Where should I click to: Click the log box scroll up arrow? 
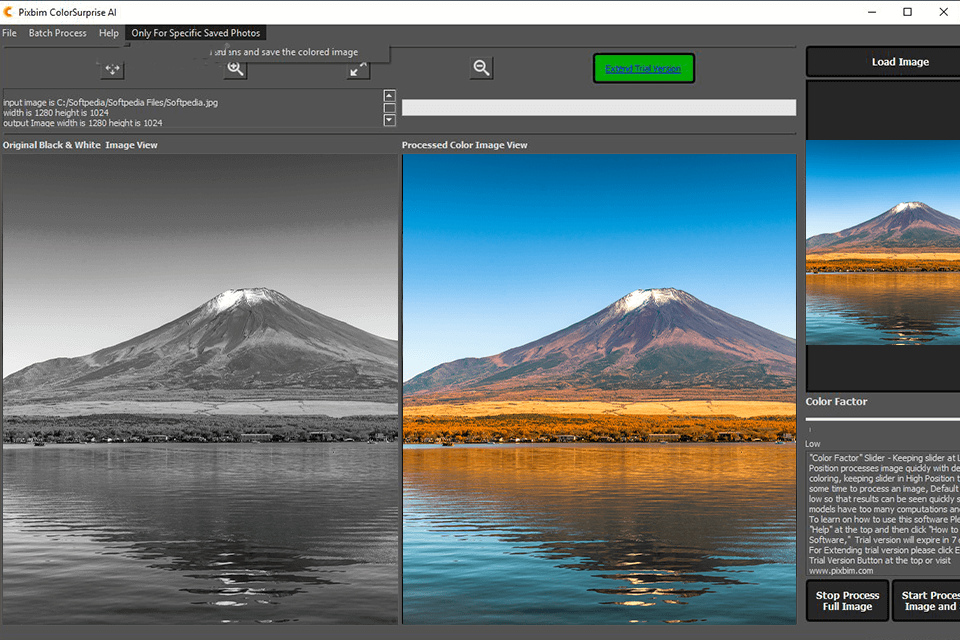click(389, 96)
